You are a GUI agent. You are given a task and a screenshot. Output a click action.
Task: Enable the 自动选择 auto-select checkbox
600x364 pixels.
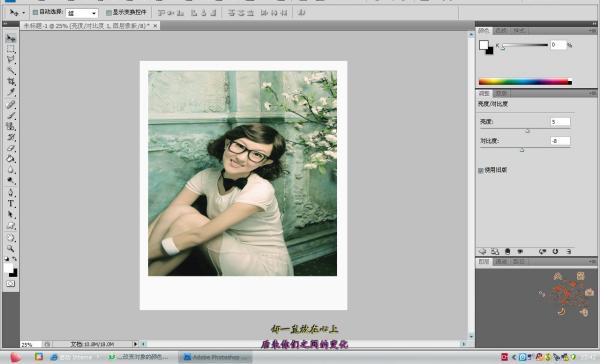35,12
